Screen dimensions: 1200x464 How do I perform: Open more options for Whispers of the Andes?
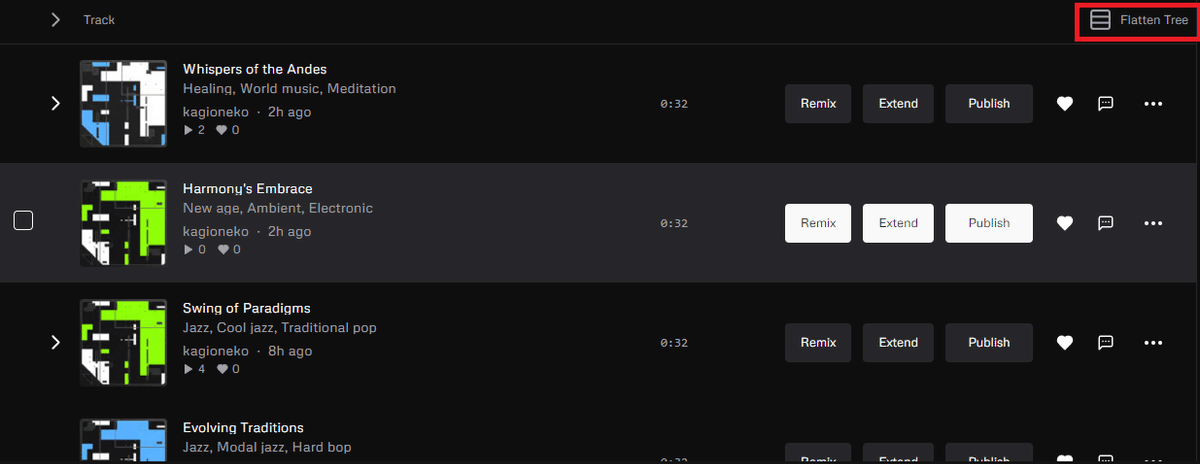pos(1153,104)
